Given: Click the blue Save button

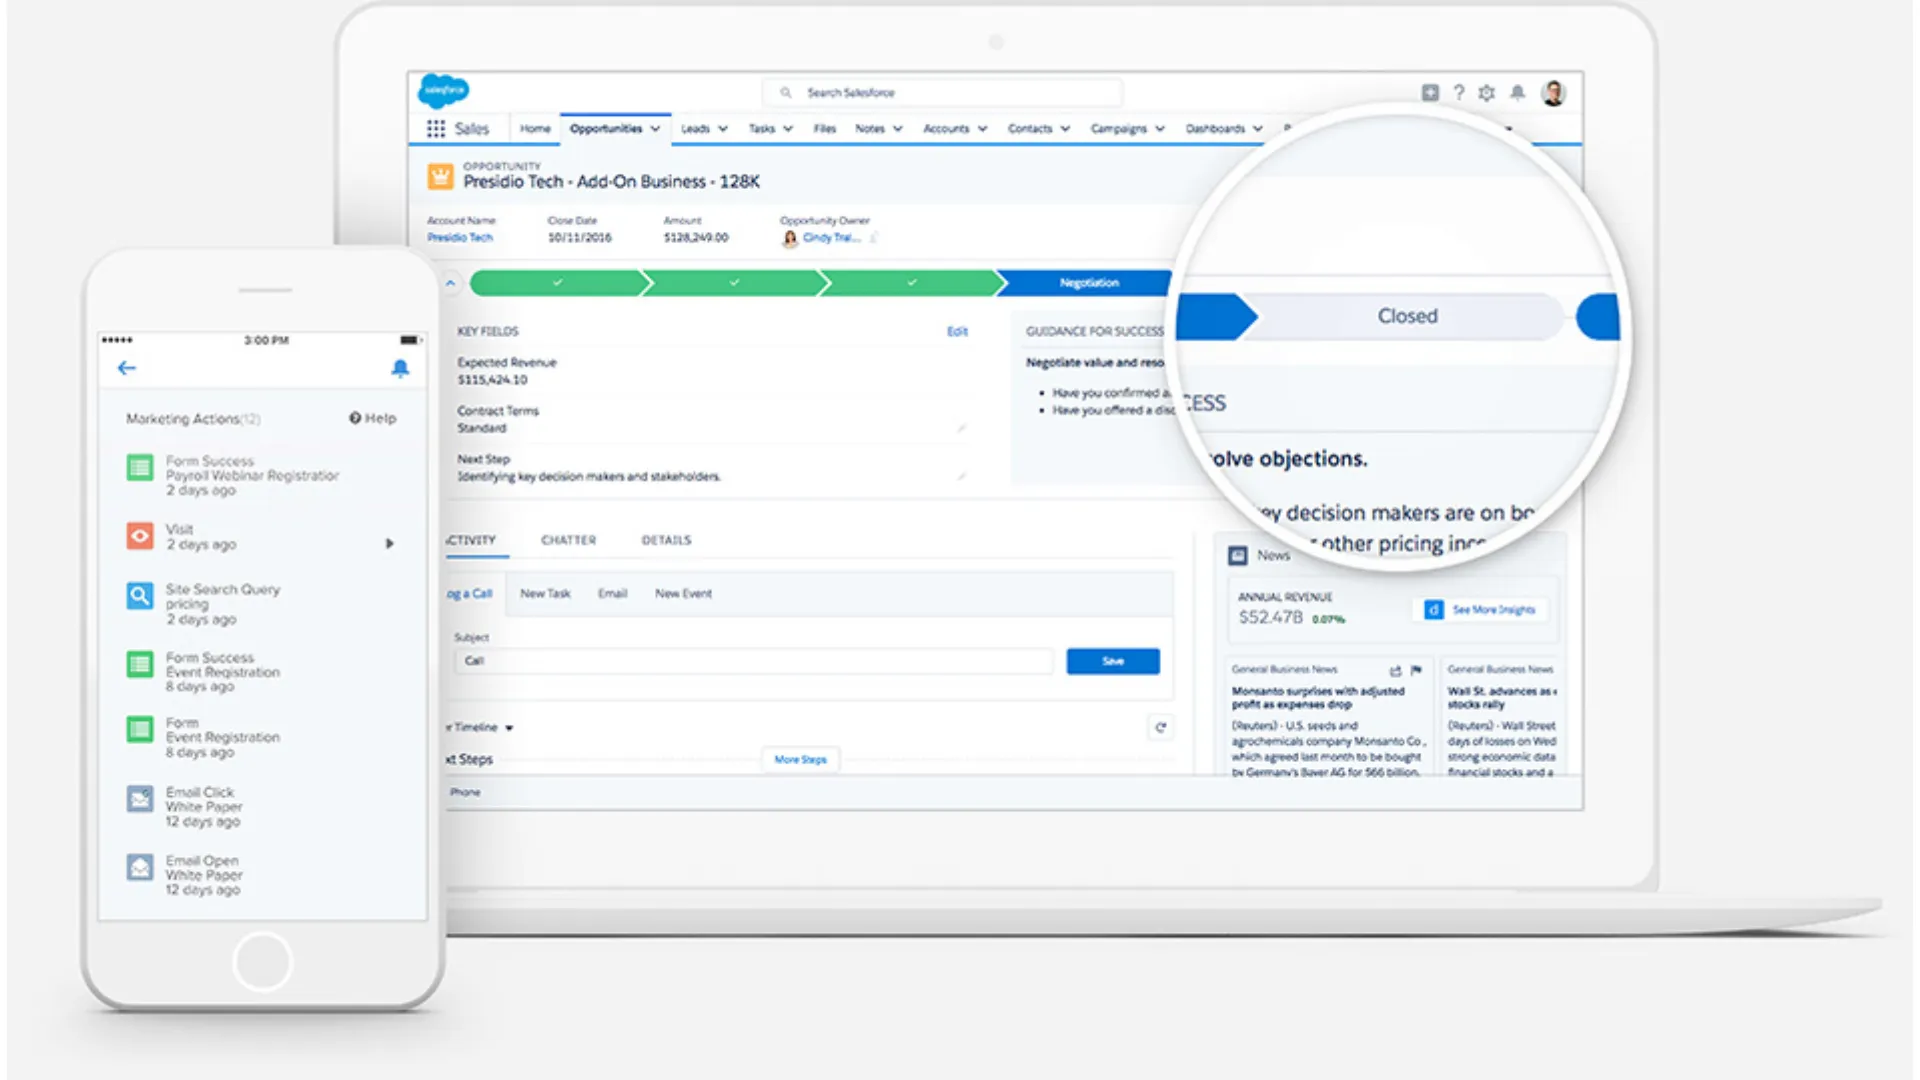Looking at the screenshot, I should [x=1112, y=661].
